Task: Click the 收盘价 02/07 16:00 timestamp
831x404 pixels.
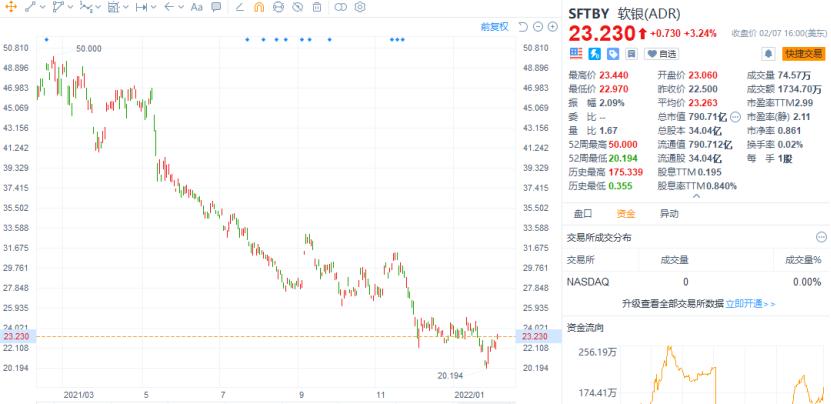Action: point(779,33)
